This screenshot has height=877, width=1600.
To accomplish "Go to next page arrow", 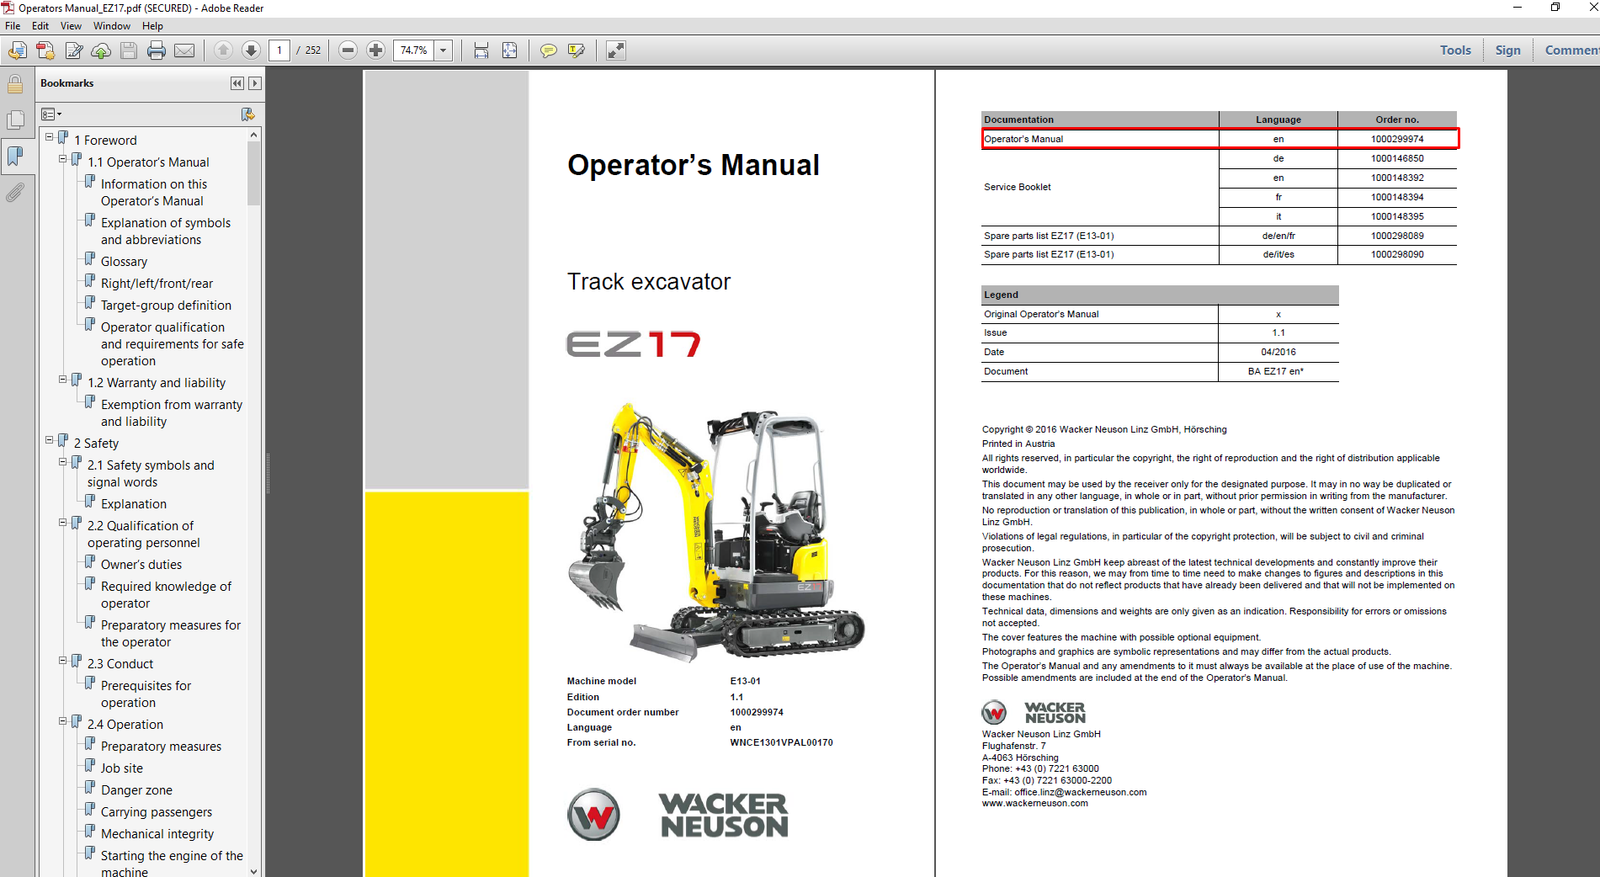I will [251, 50].
